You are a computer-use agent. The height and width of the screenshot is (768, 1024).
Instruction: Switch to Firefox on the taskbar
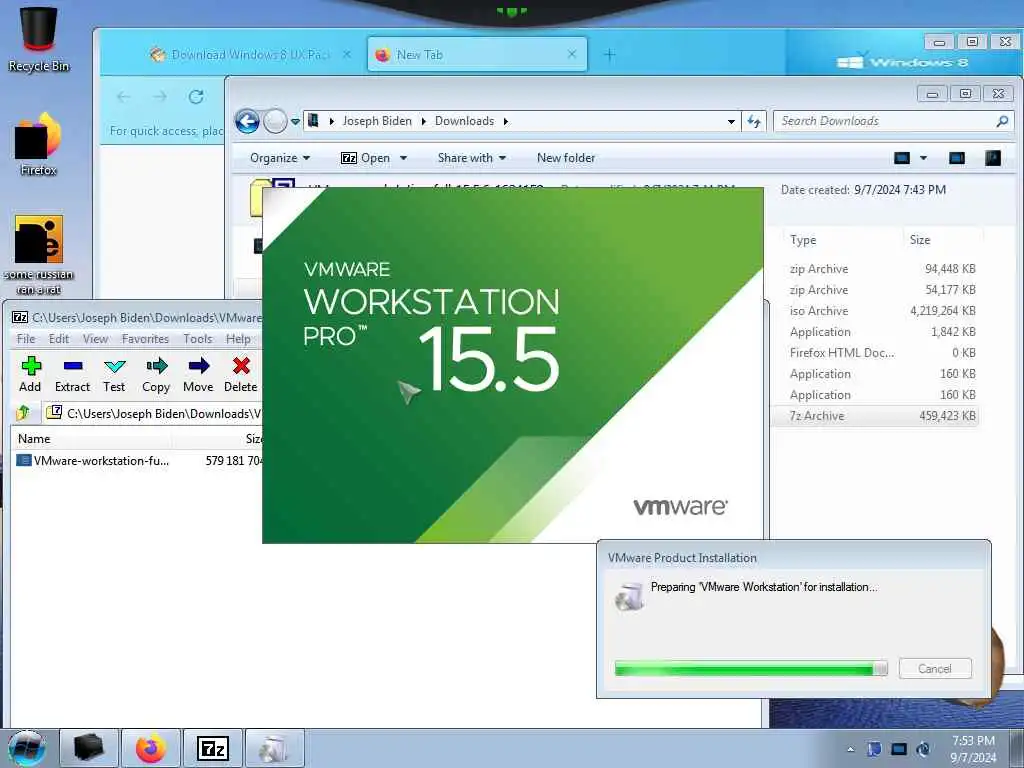(151, 748)
